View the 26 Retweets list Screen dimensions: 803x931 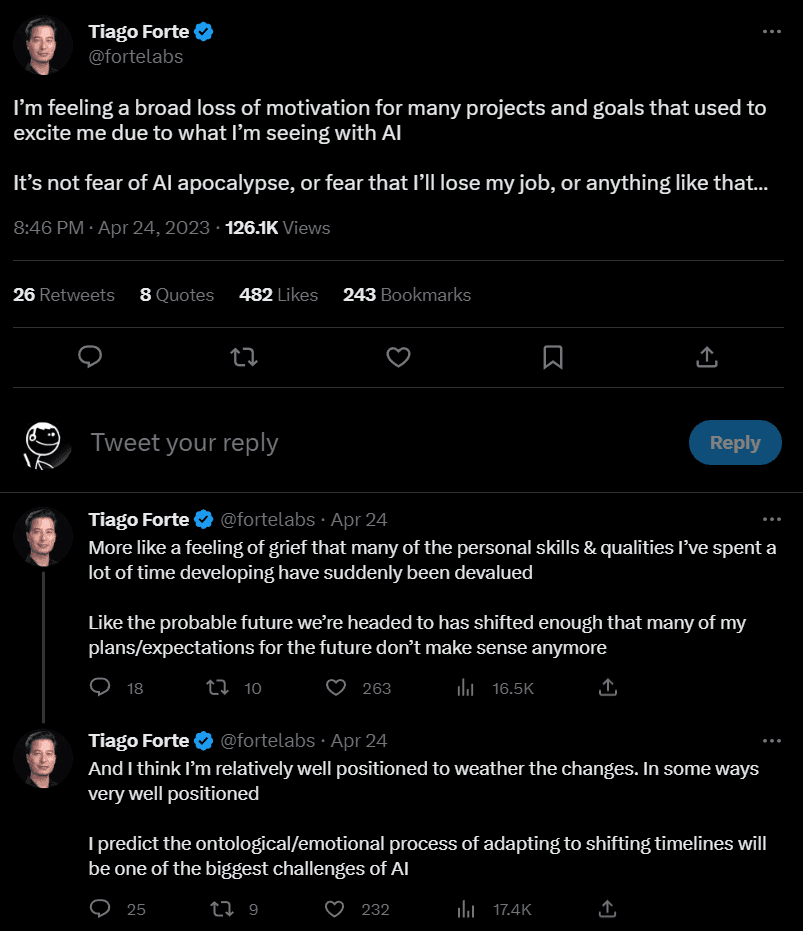64,294
